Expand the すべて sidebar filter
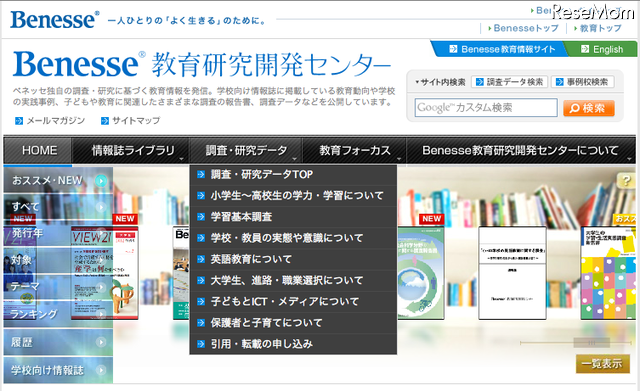The image size is (640, 391). (x=58, y=207)
